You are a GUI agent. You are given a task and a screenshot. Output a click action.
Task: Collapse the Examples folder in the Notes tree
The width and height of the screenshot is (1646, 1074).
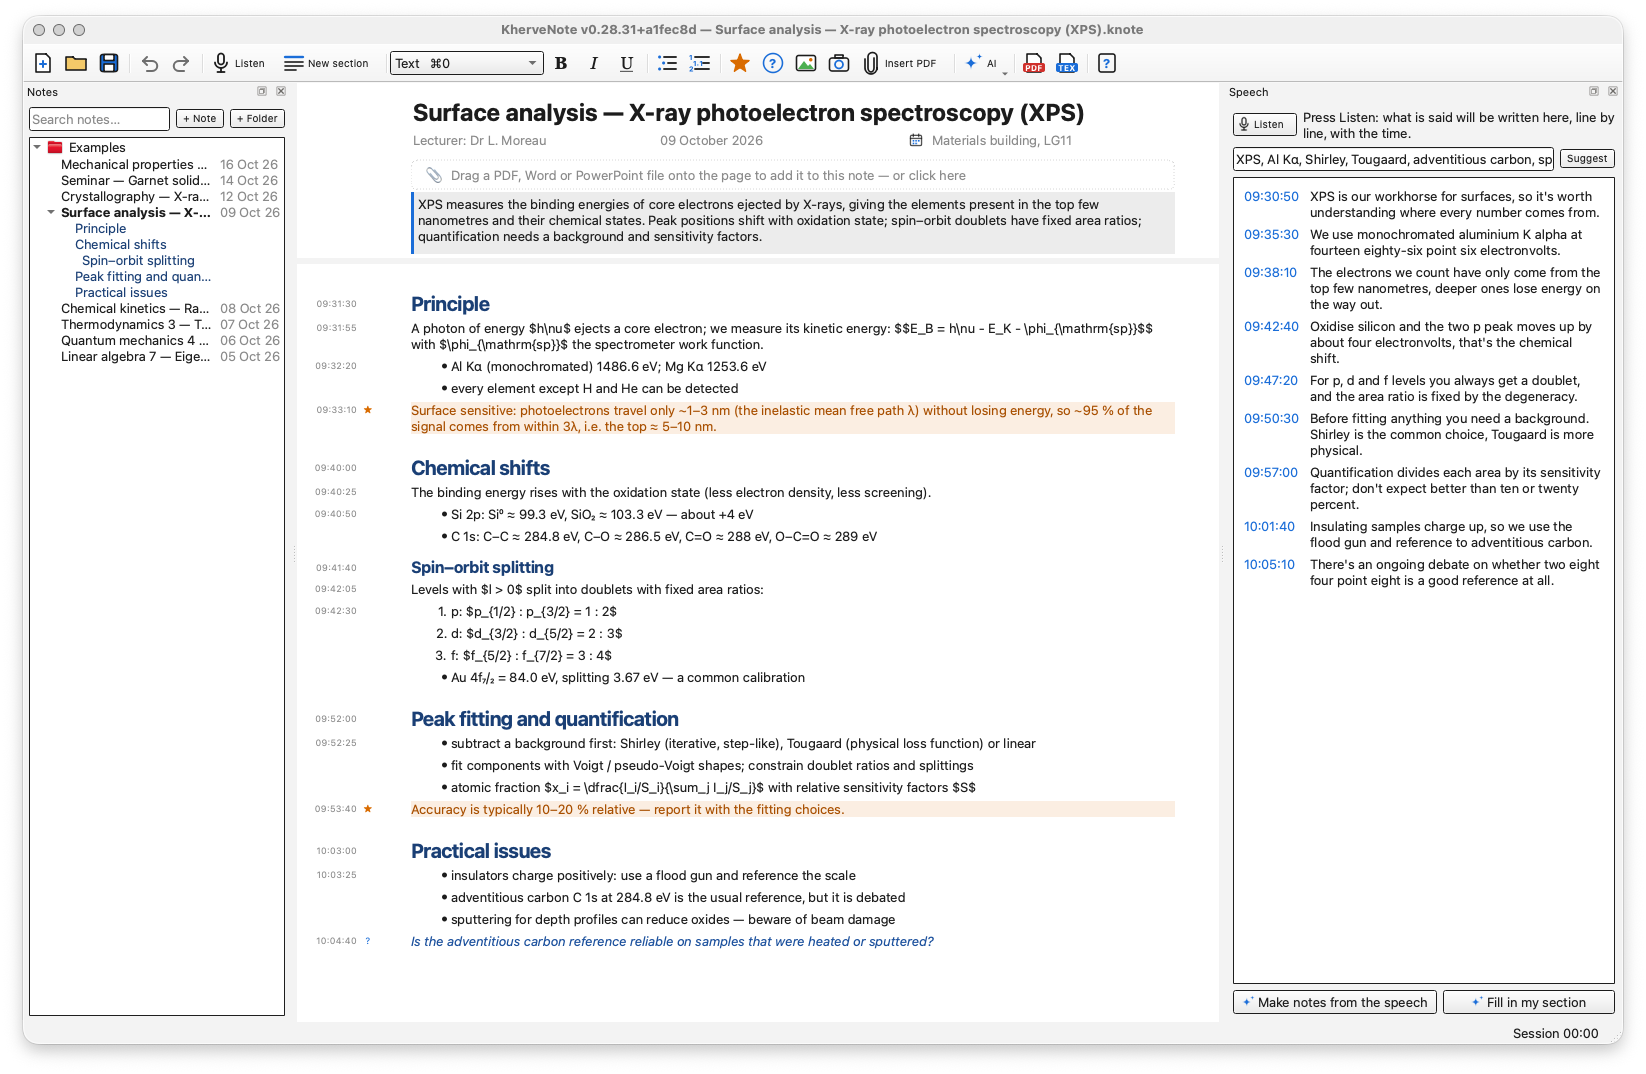pyautogui.click(x=38, y=147)
